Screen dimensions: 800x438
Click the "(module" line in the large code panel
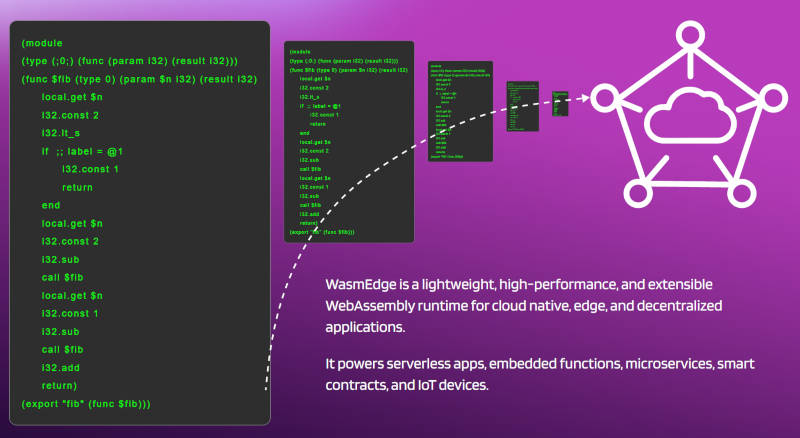[42, 43]
